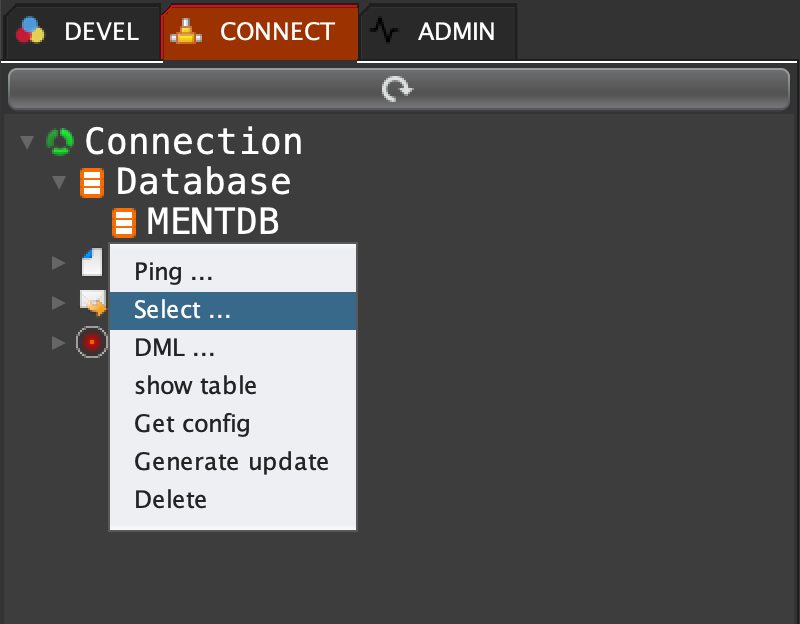Click the green Connection node icon
The width and height of the screenshot is (800, 624).
click(60, 142)
